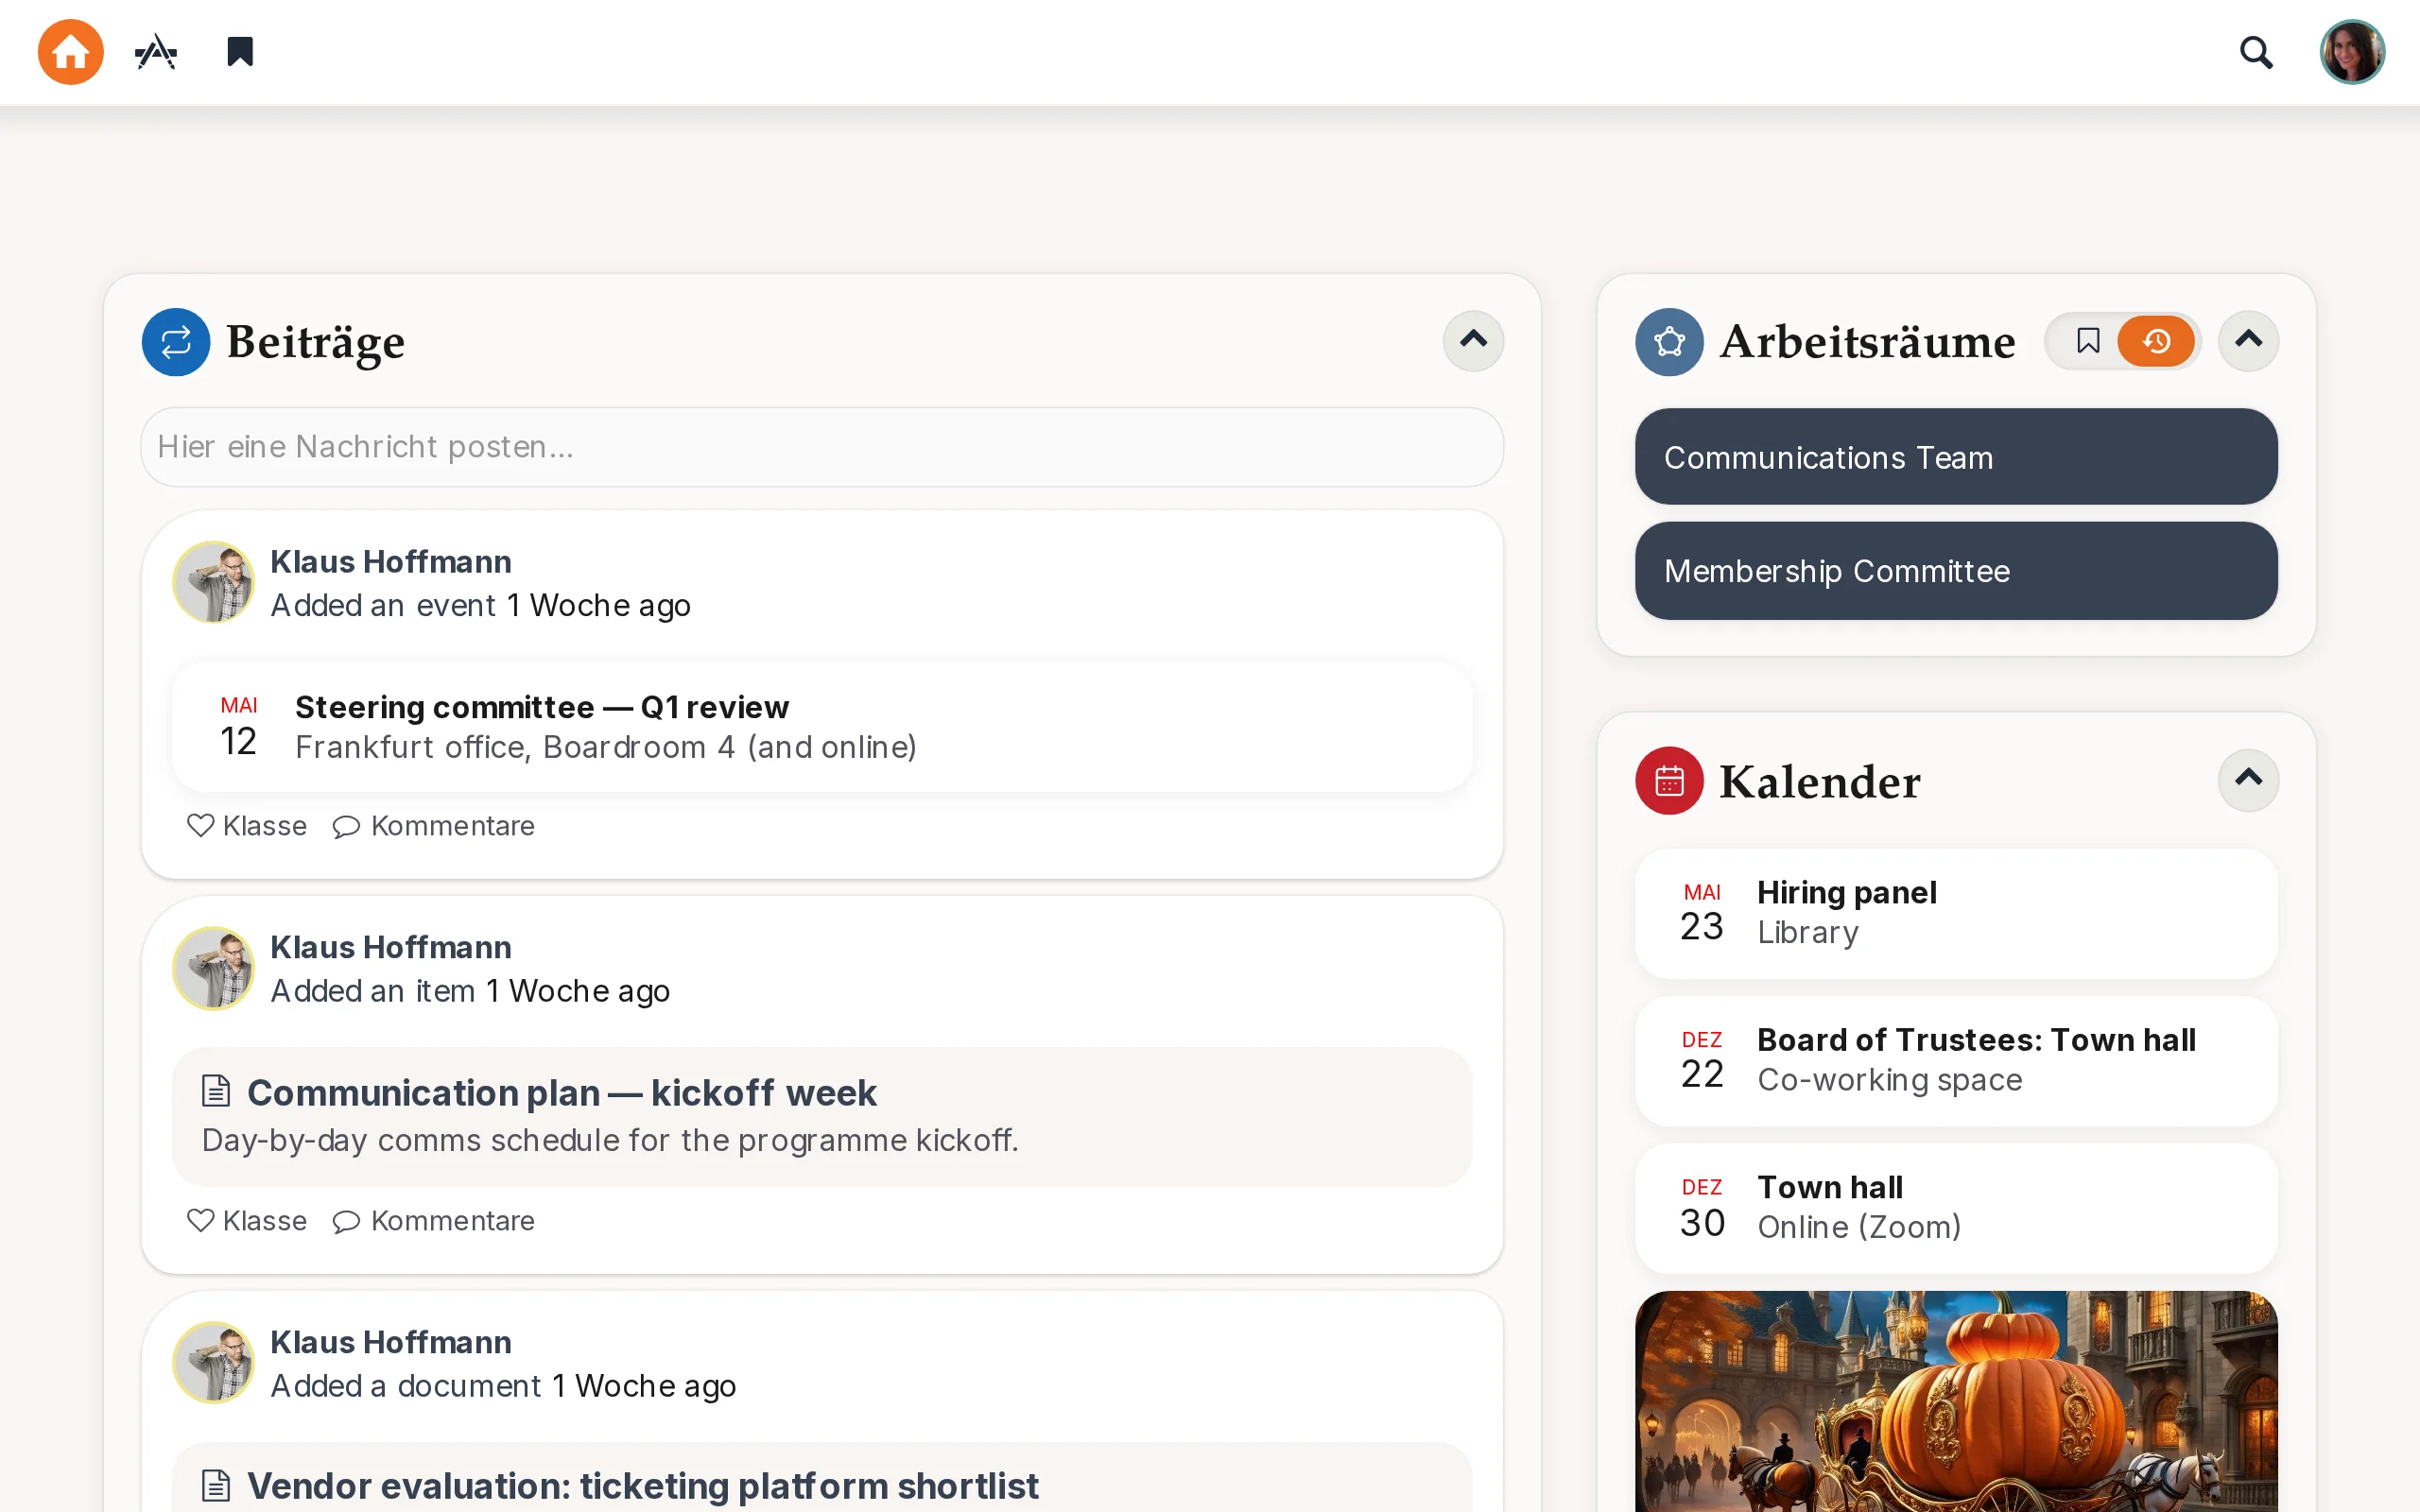
Task: Click the Beiträge heading
Action: [x=316, y=343]
